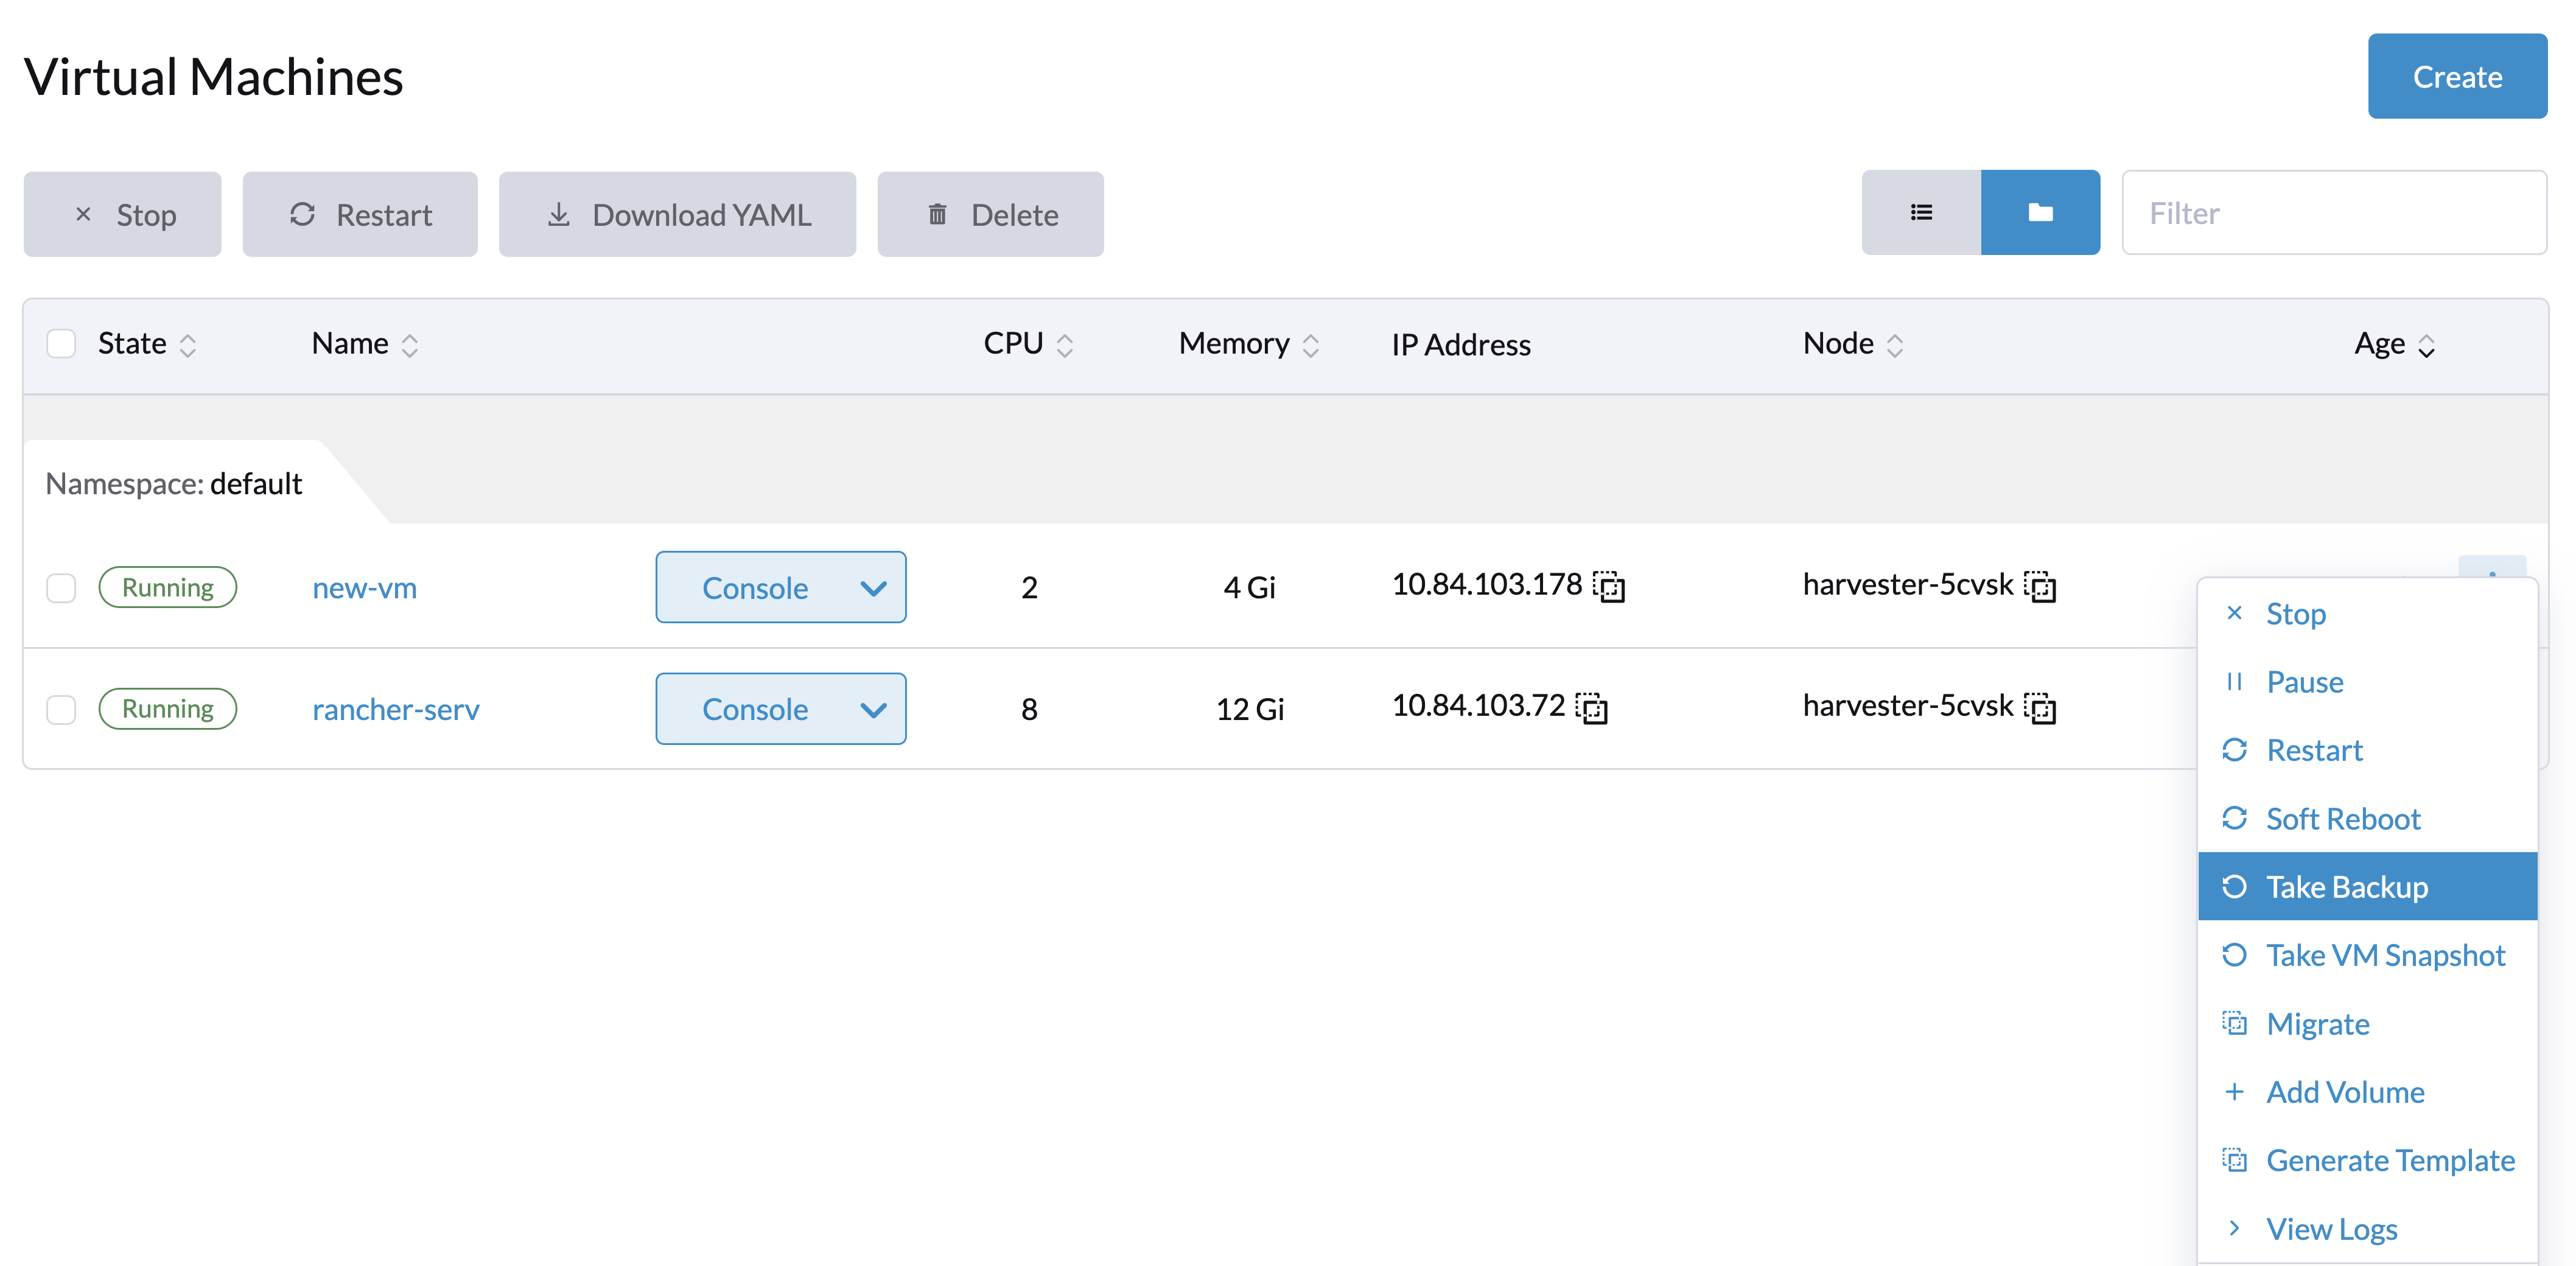This screenshot has width=2576, height=1266.
Task: Check the rancher-serv row checkbox
Action: tap(61, 709)
